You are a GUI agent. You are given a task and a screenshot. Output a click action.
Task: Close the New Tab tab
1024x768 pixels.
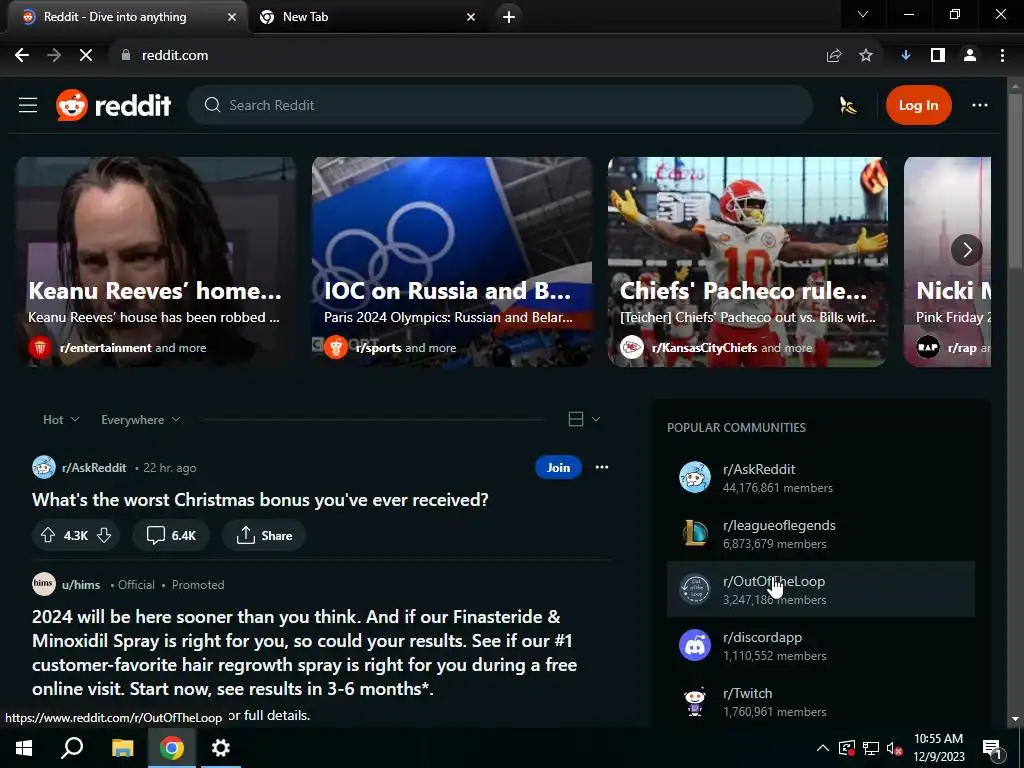[x=471, y=17]
